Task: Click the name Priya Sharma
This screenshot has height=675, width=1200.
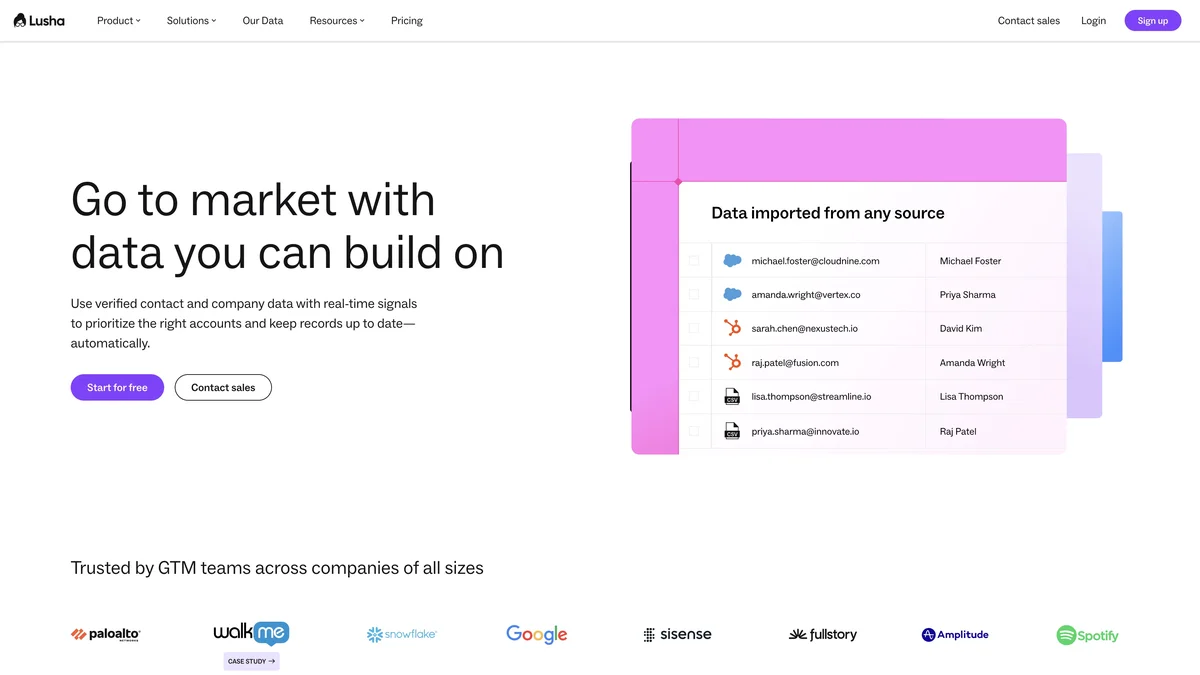Action: [967, 295]
